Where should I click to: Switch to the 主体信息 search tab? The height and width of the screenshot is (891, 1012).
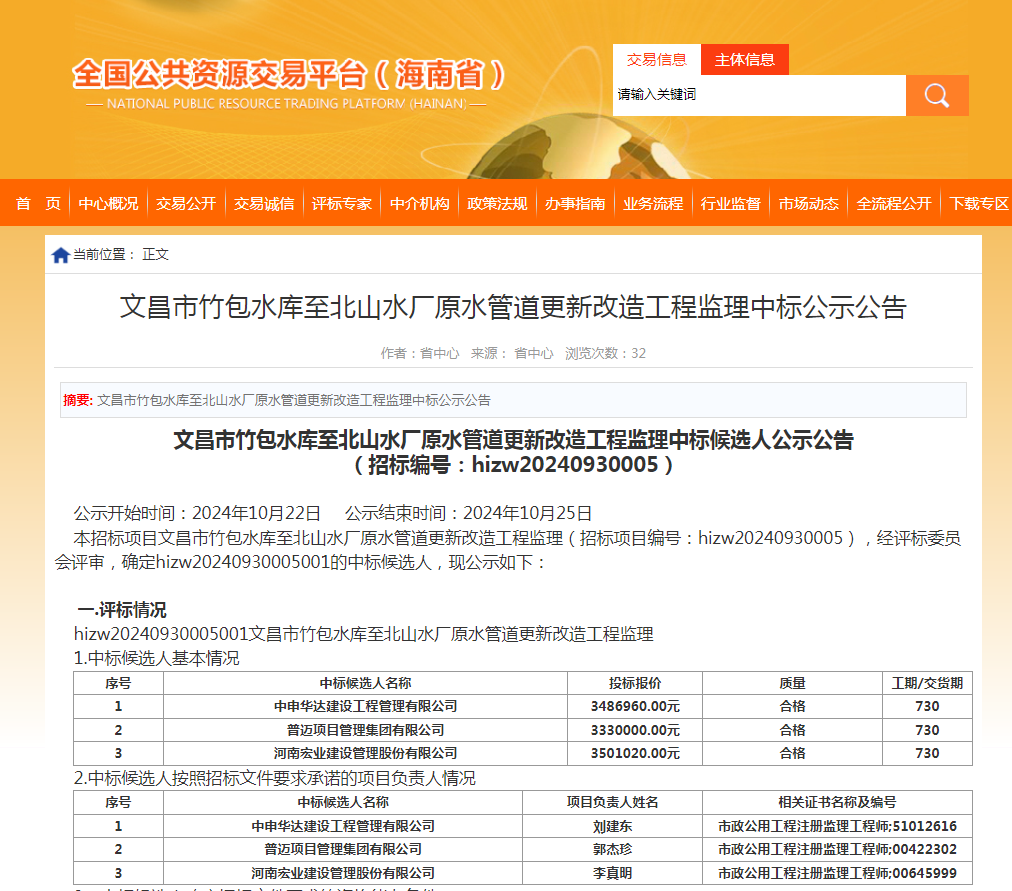(x=745, y=59)
